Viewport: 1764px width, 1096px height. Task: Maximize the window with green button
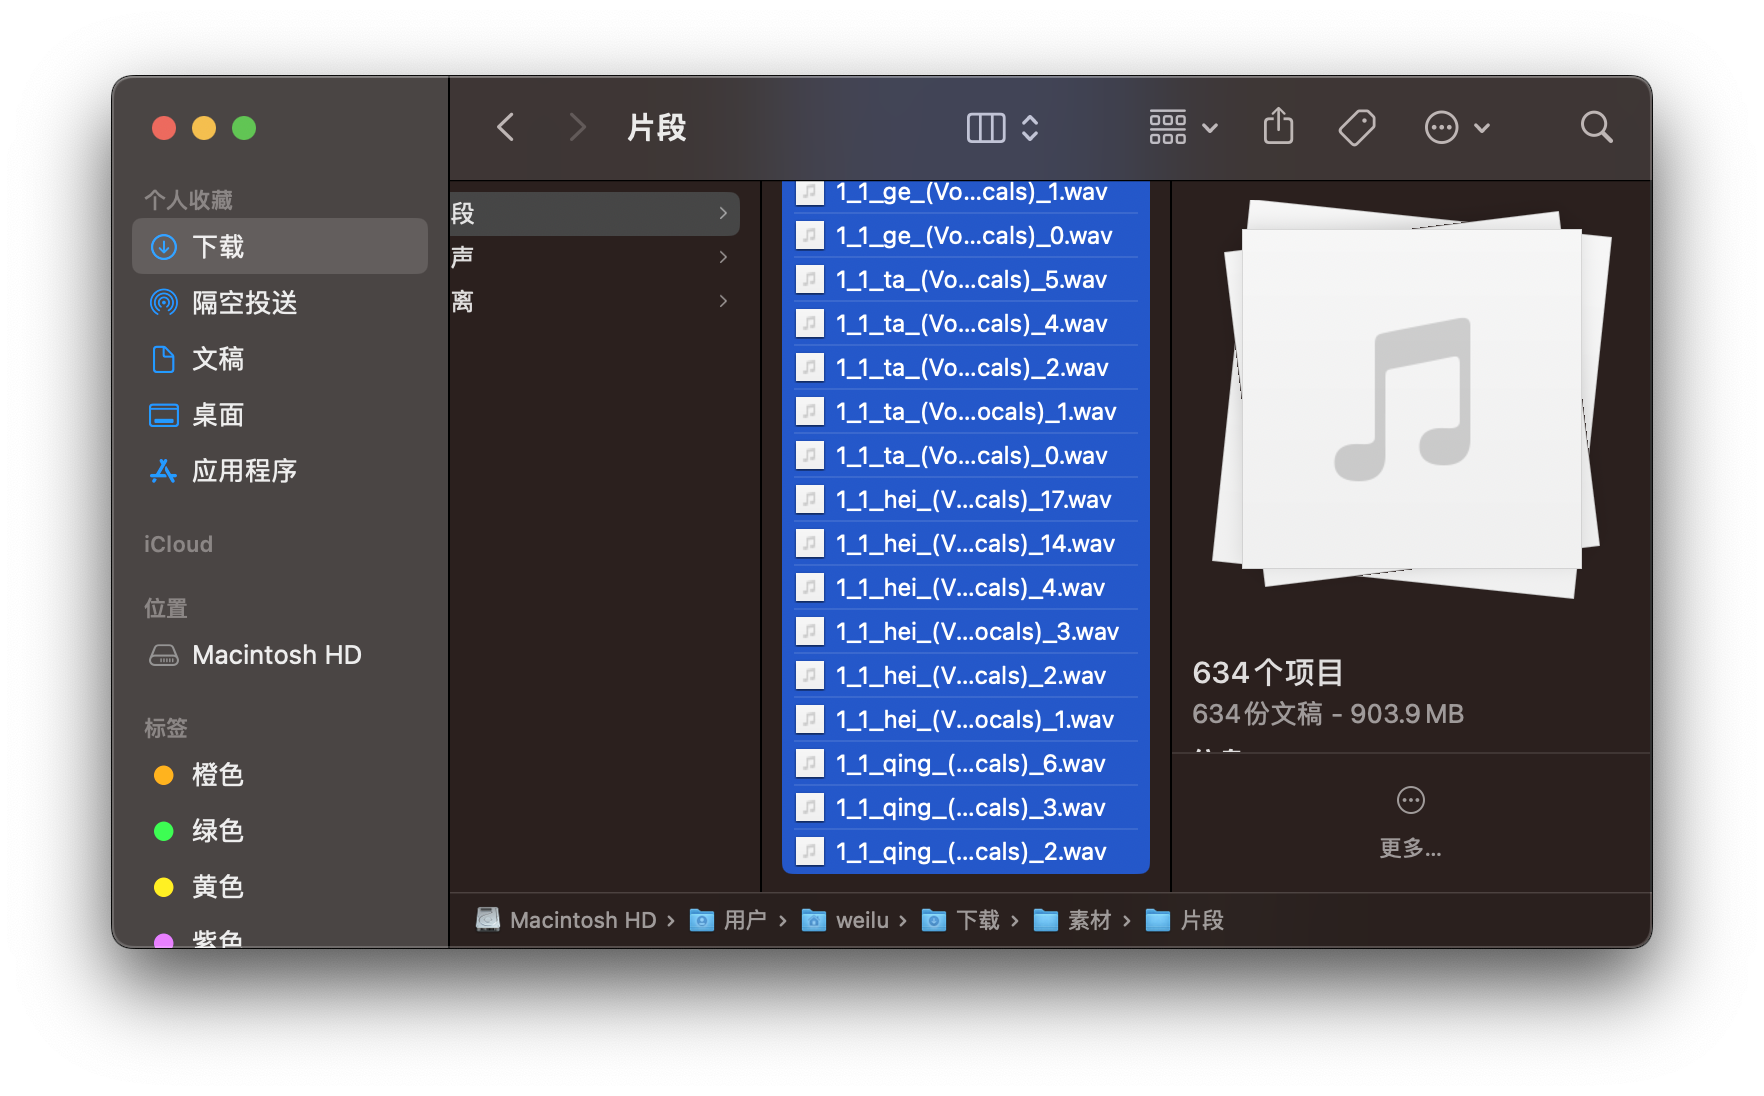[244, 128]
